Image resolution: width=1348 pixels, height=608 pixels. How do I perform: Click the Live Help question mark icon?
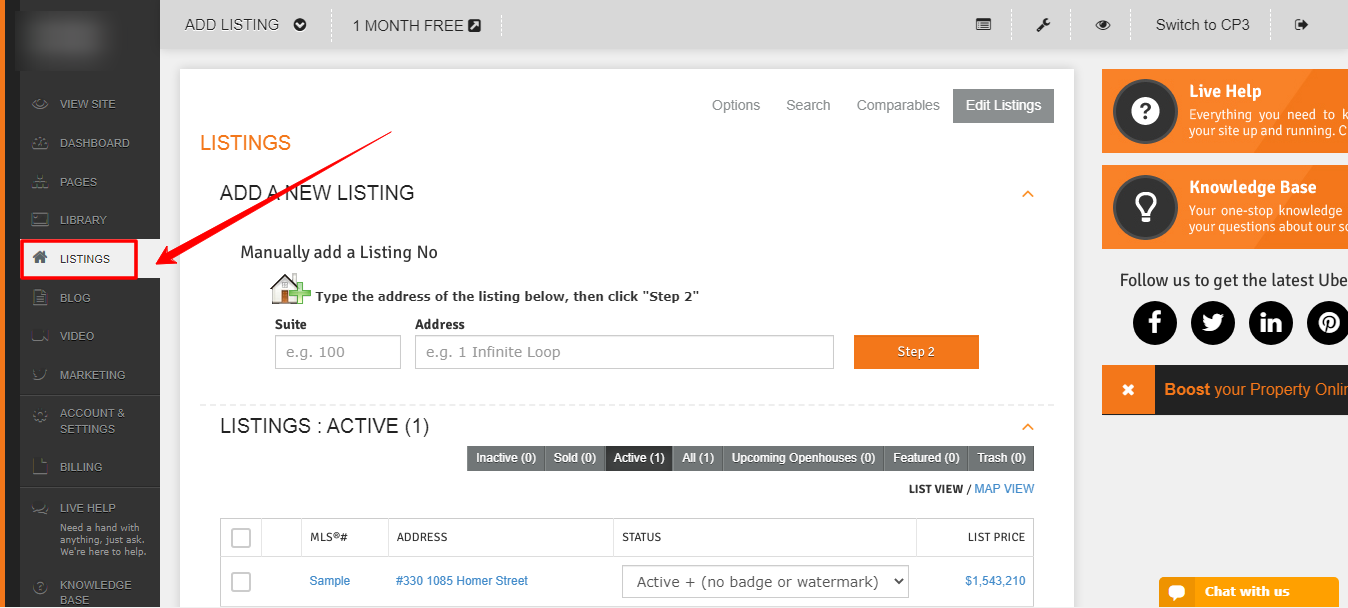tap(1145, 111)
